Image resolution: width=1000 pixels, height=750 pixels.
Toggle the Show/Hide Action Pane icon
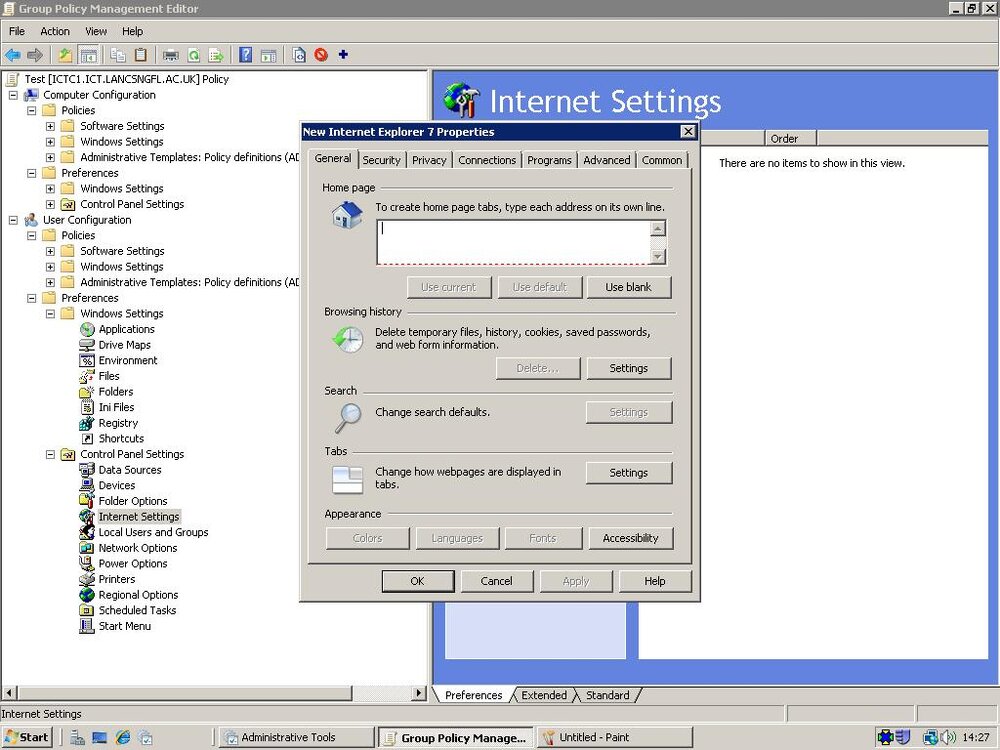pos(268,55)
